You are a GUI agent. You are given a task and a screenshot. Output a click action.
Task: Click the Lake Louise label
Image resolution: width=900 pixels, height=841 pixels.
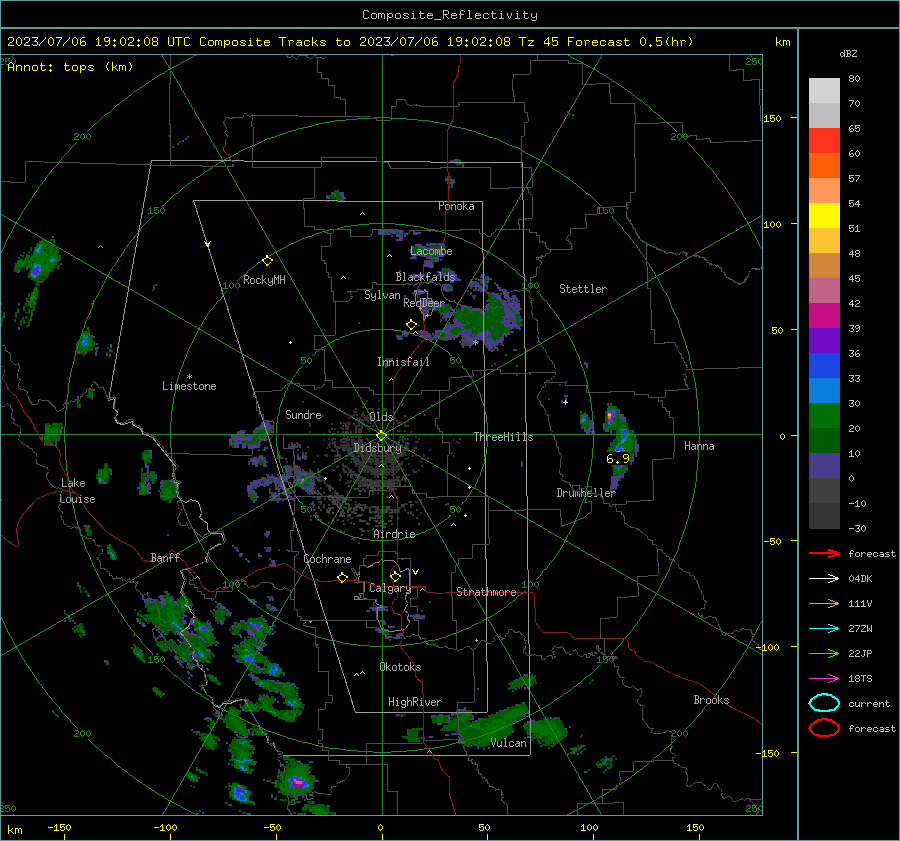[78, 491]
